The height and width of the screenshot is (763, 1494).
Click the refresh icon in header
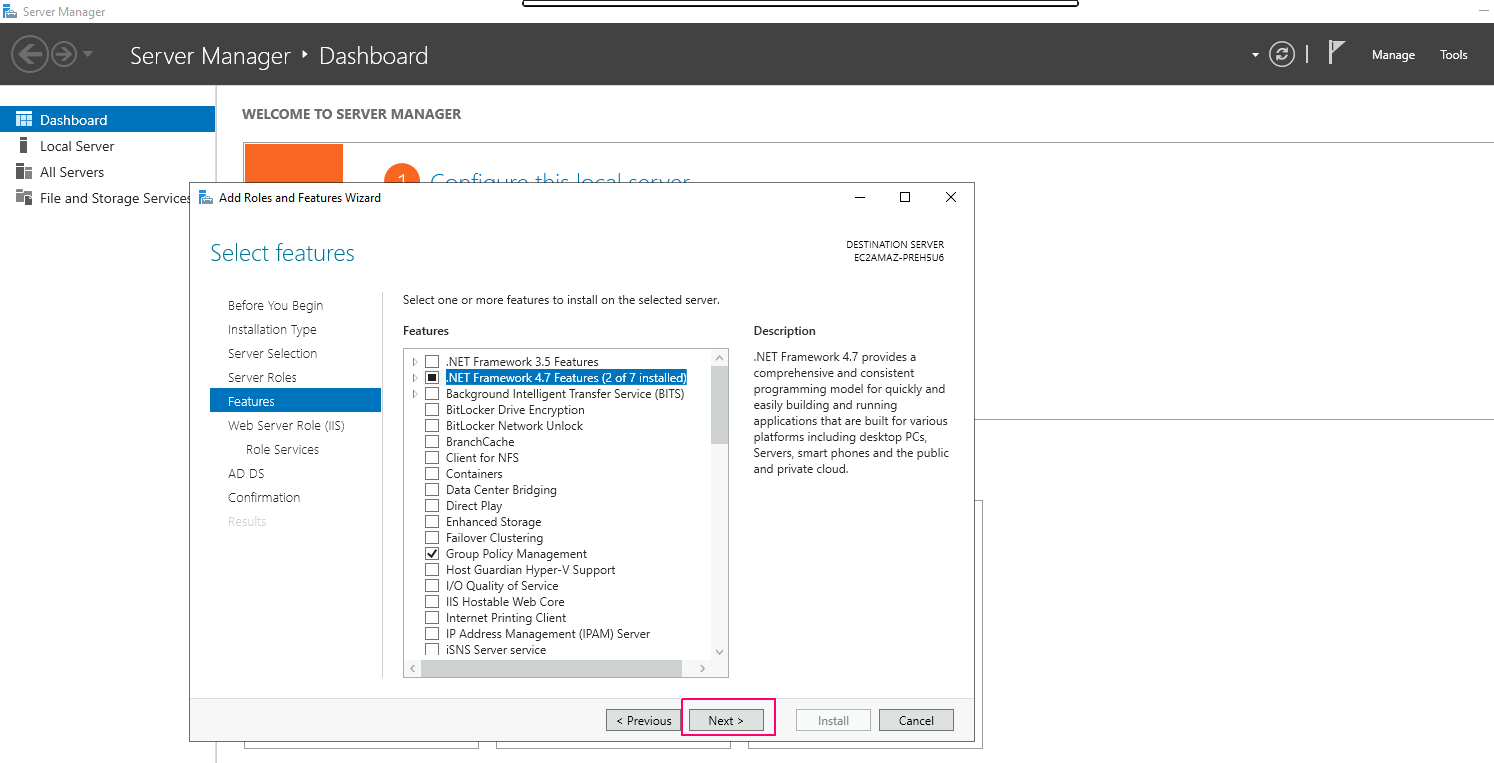(1282, 55)
